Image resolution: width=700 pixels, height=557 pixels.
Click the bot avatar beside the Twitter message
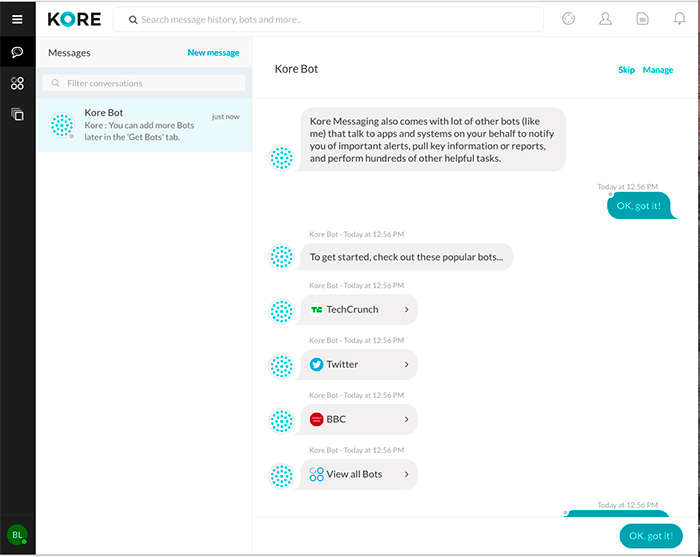[282, 366]
